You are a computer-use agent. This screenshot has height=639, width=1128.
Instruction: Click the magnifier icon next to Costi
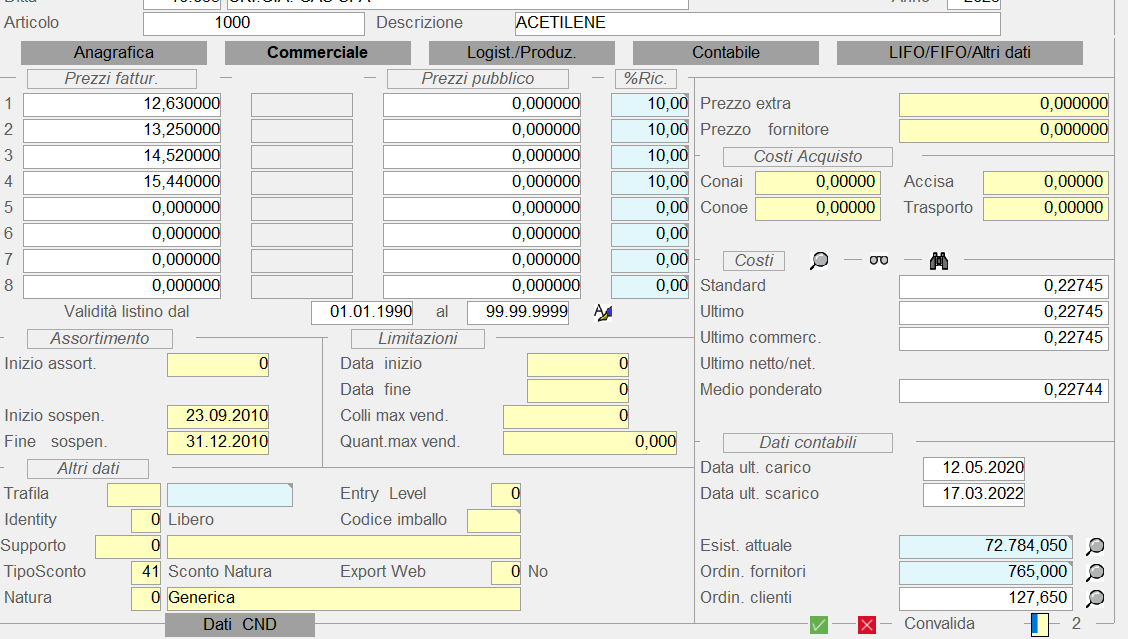[x=819, y=261]
